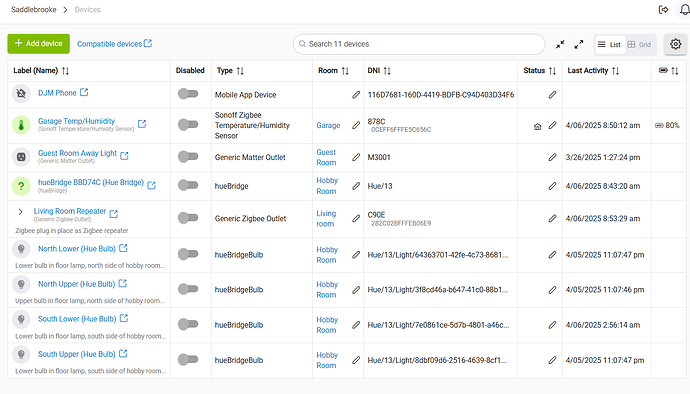Toggle Disabled switch for South Lower bulb

coord(188,324)
